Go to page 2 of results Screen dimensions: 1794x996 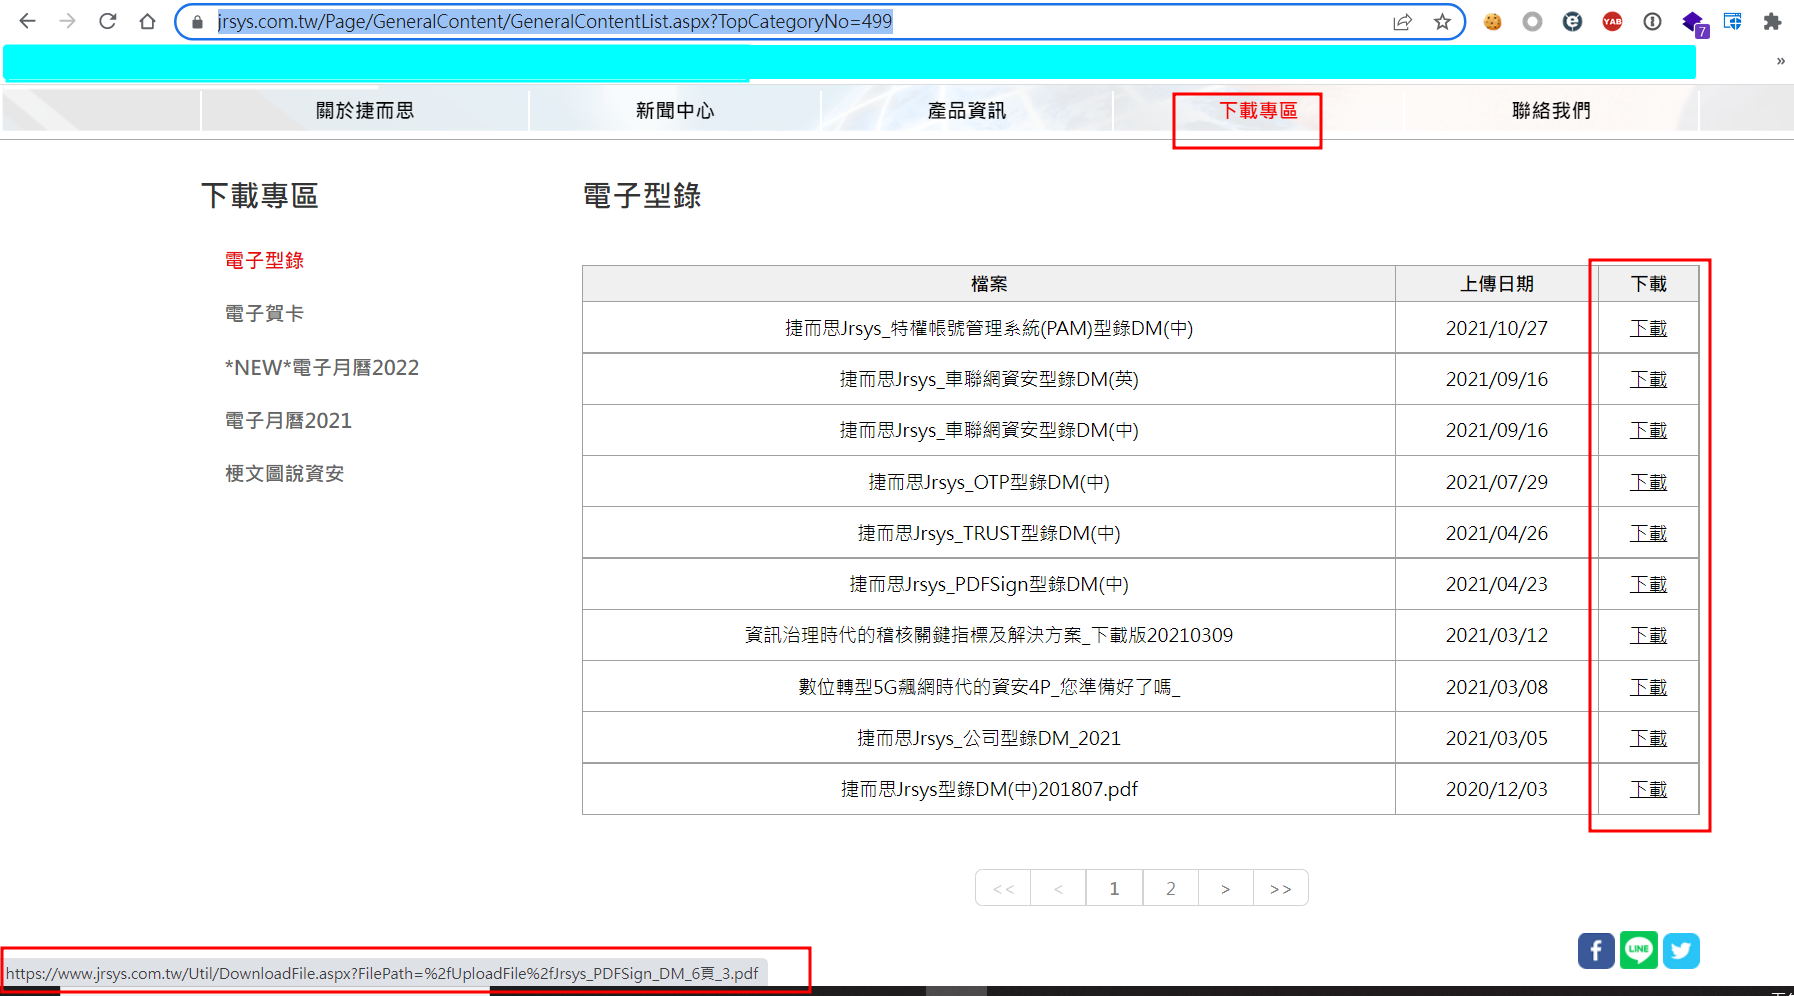click(x=1170, y=888)
